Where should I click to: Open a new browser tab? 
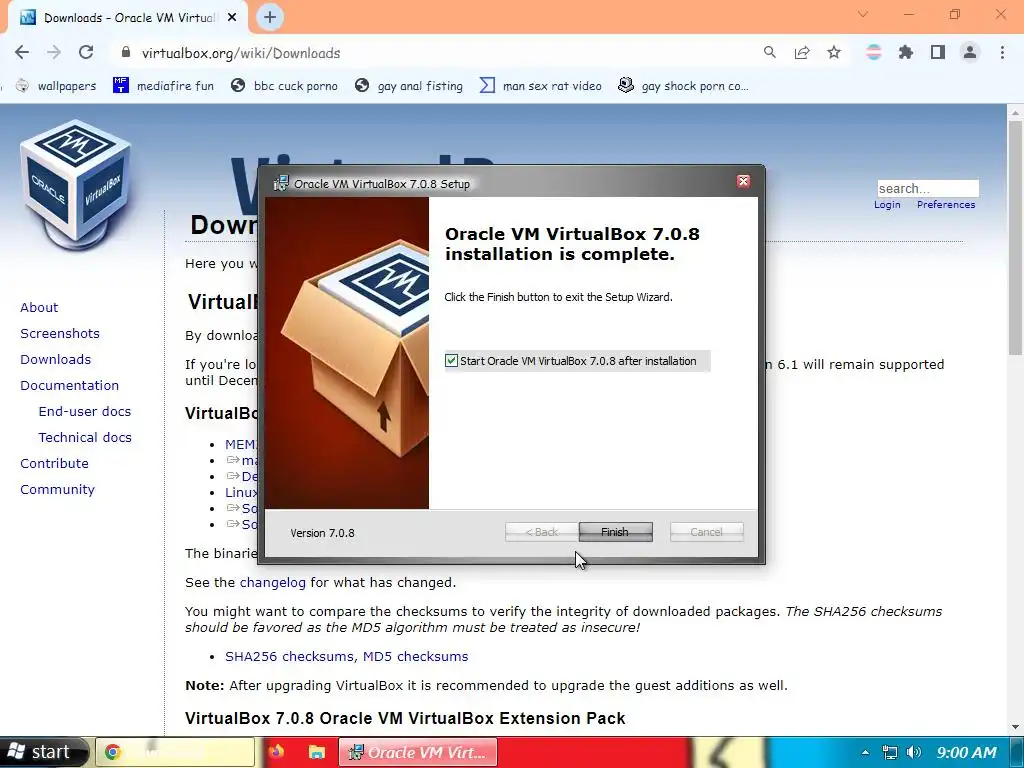click(x=270, y=17)
